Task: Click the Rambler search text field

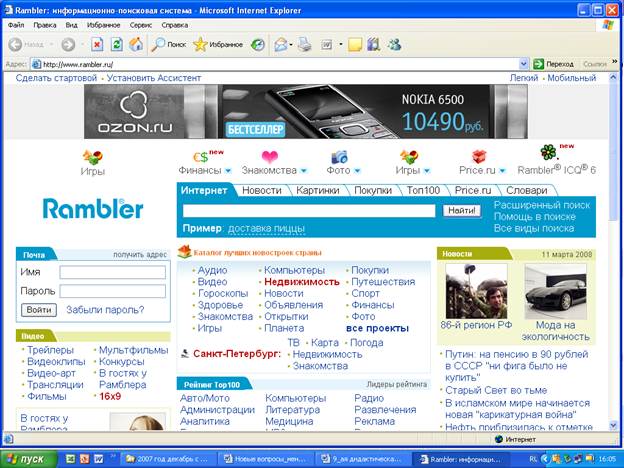Action: (309, 211)
